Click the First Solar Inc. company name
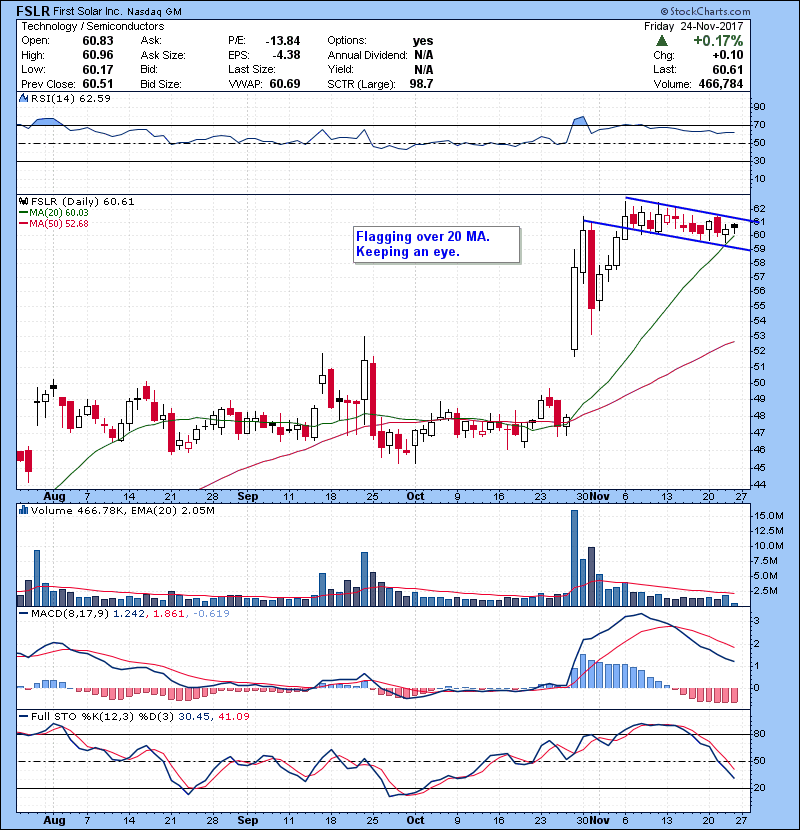800x830 pixels. pos(88,12)
